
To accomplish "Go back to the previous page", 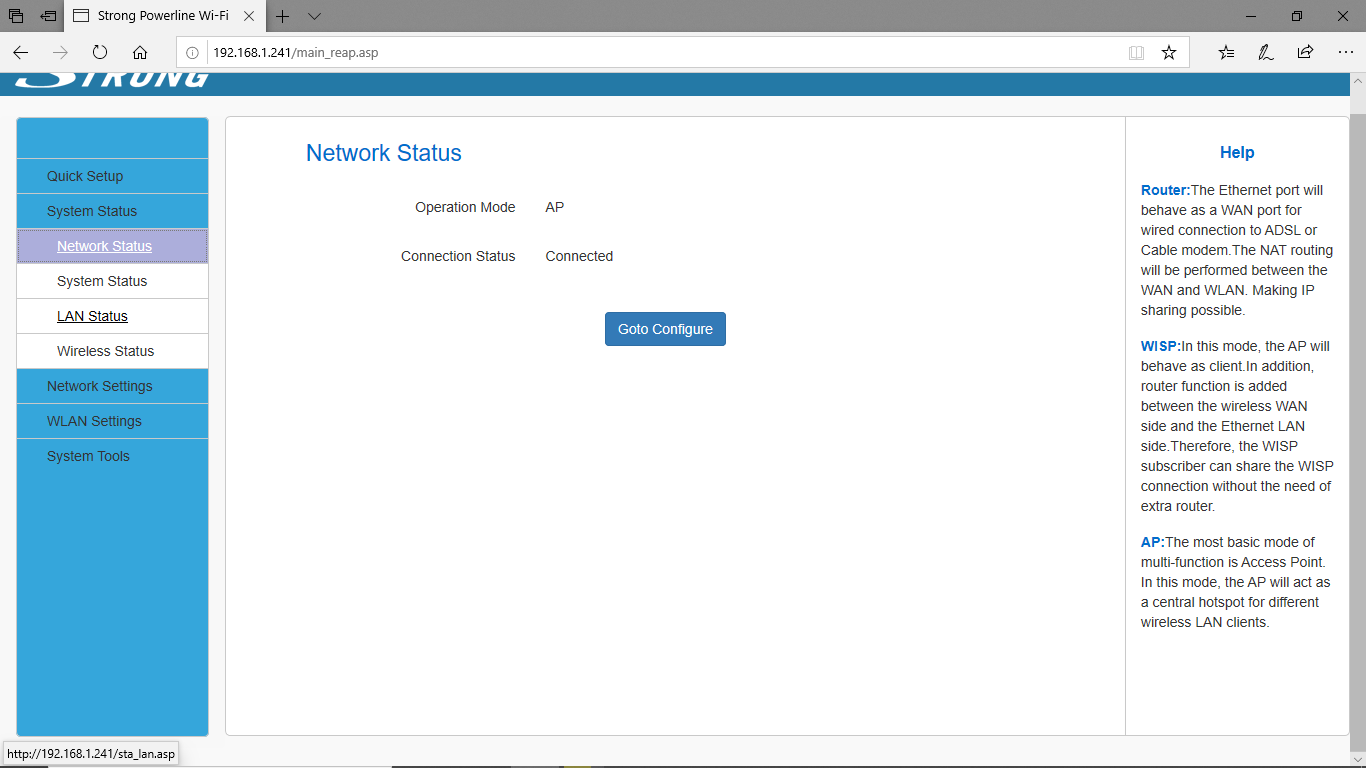I will pos(20,52).
